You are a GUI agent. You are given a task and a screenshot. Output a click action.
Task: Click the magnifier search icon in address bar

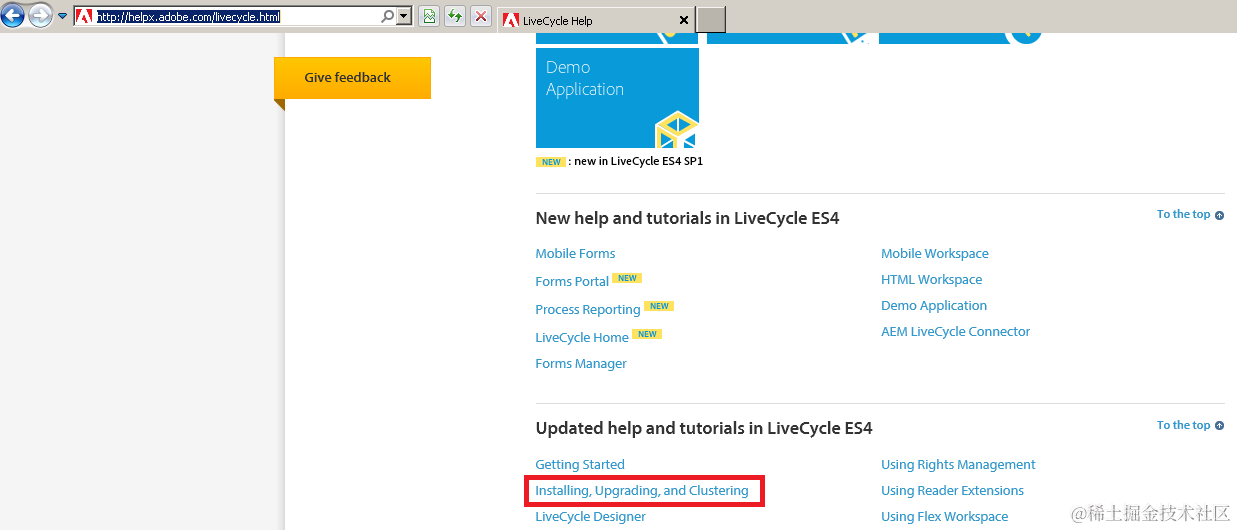tap(388, 17)
